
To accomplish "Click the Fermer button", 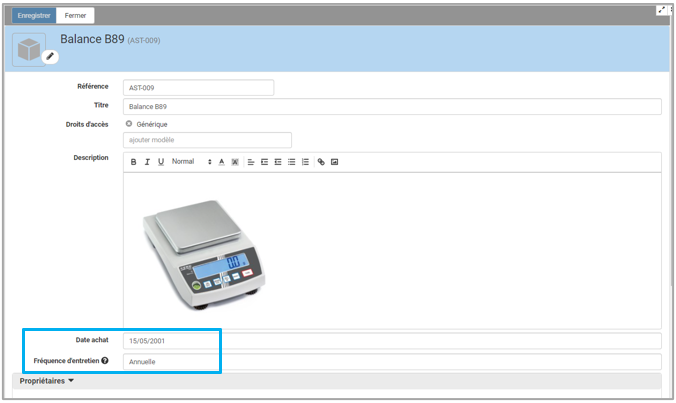I will click(76, 16).
